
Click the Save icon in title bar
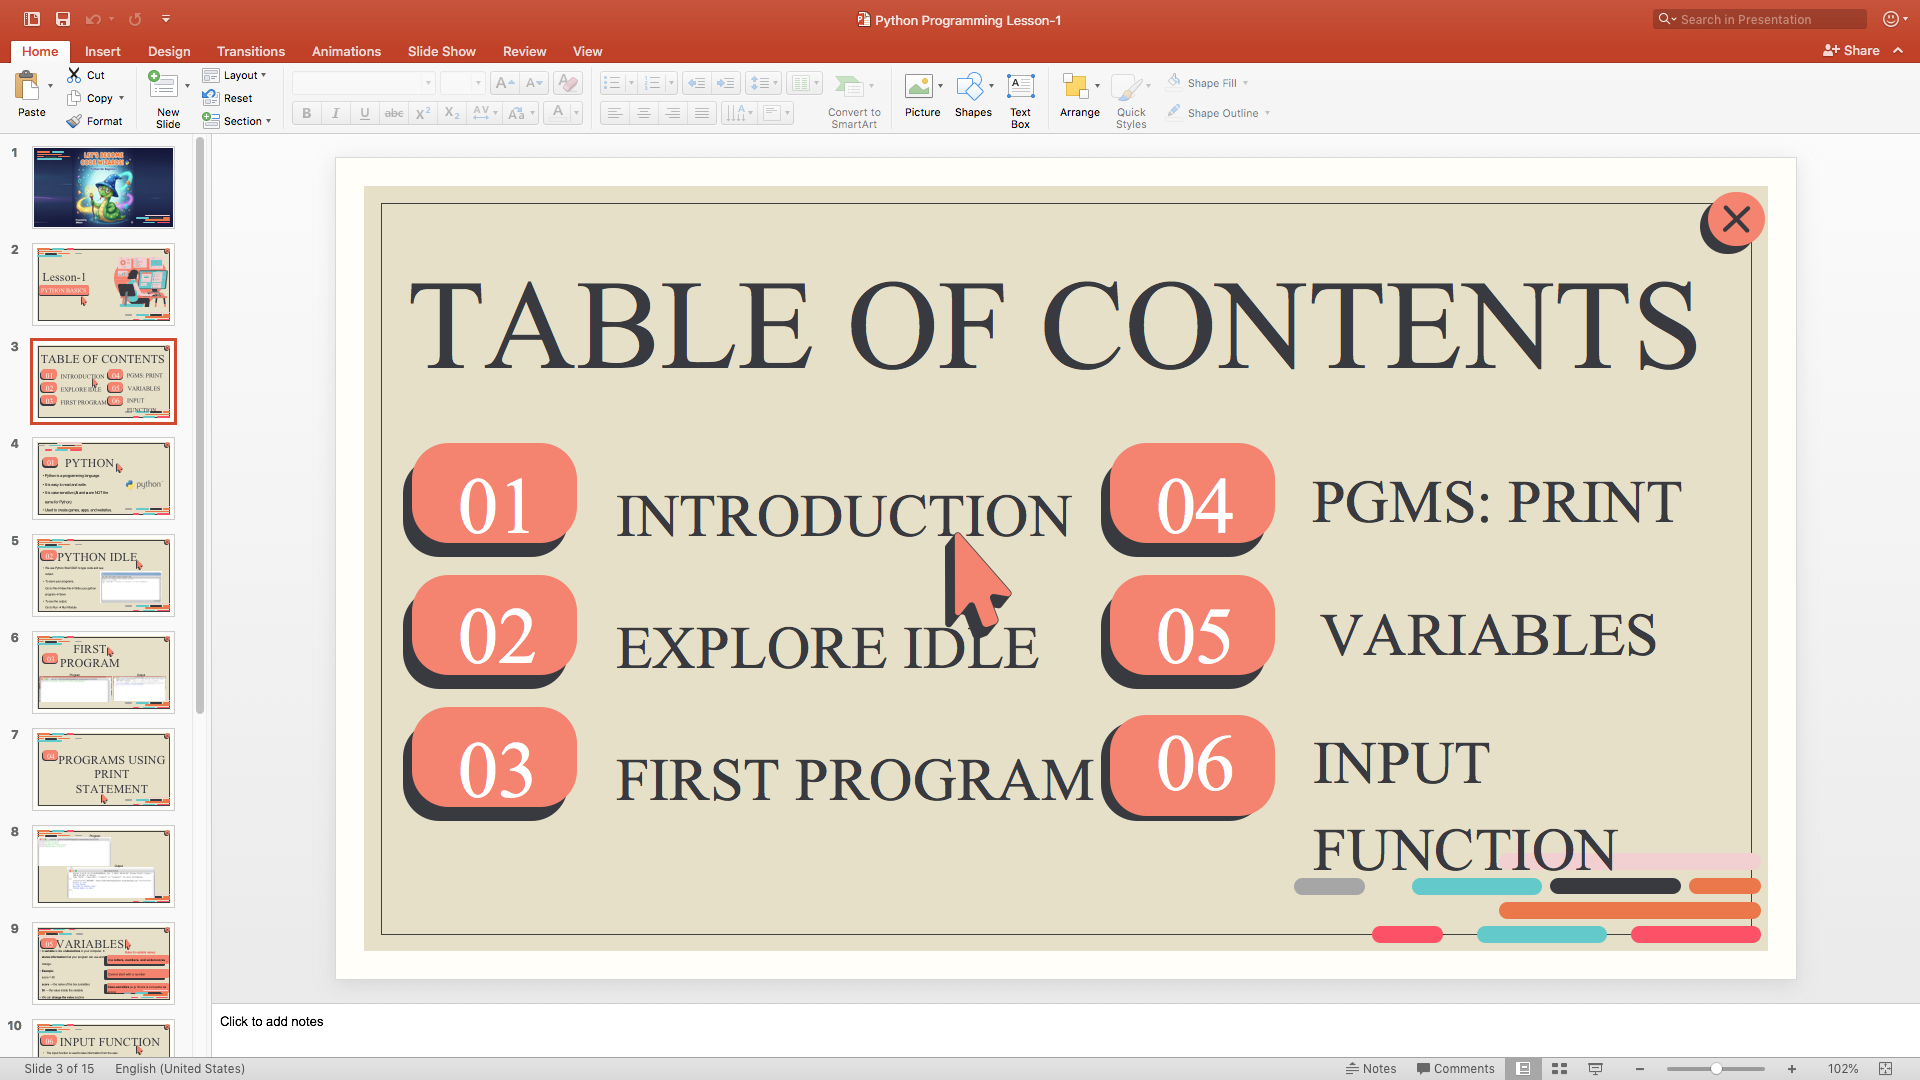tap(62, 19)
